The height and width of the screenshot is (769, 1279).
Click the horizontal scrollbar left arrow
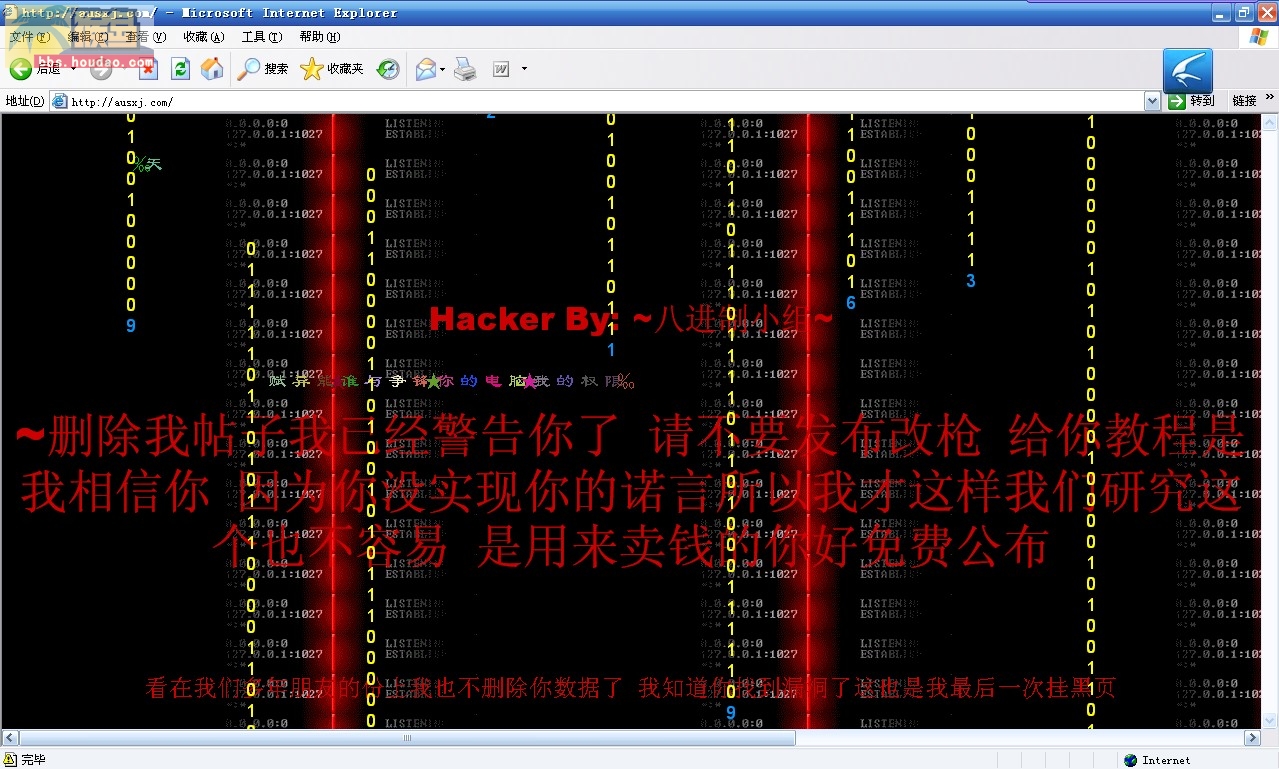coord(9,738)
